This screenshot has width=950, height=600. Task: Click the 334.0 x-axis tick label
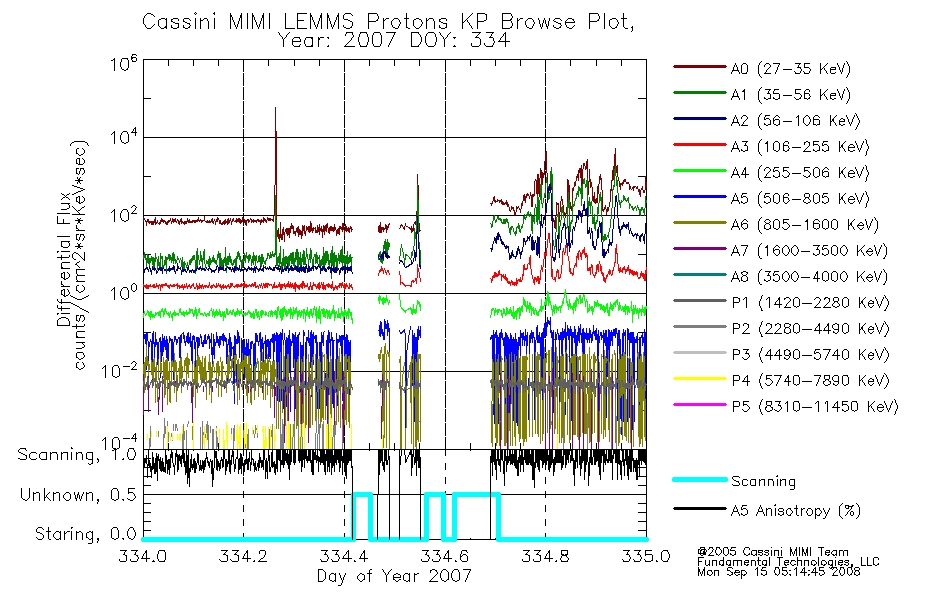(x=142, y=556)
